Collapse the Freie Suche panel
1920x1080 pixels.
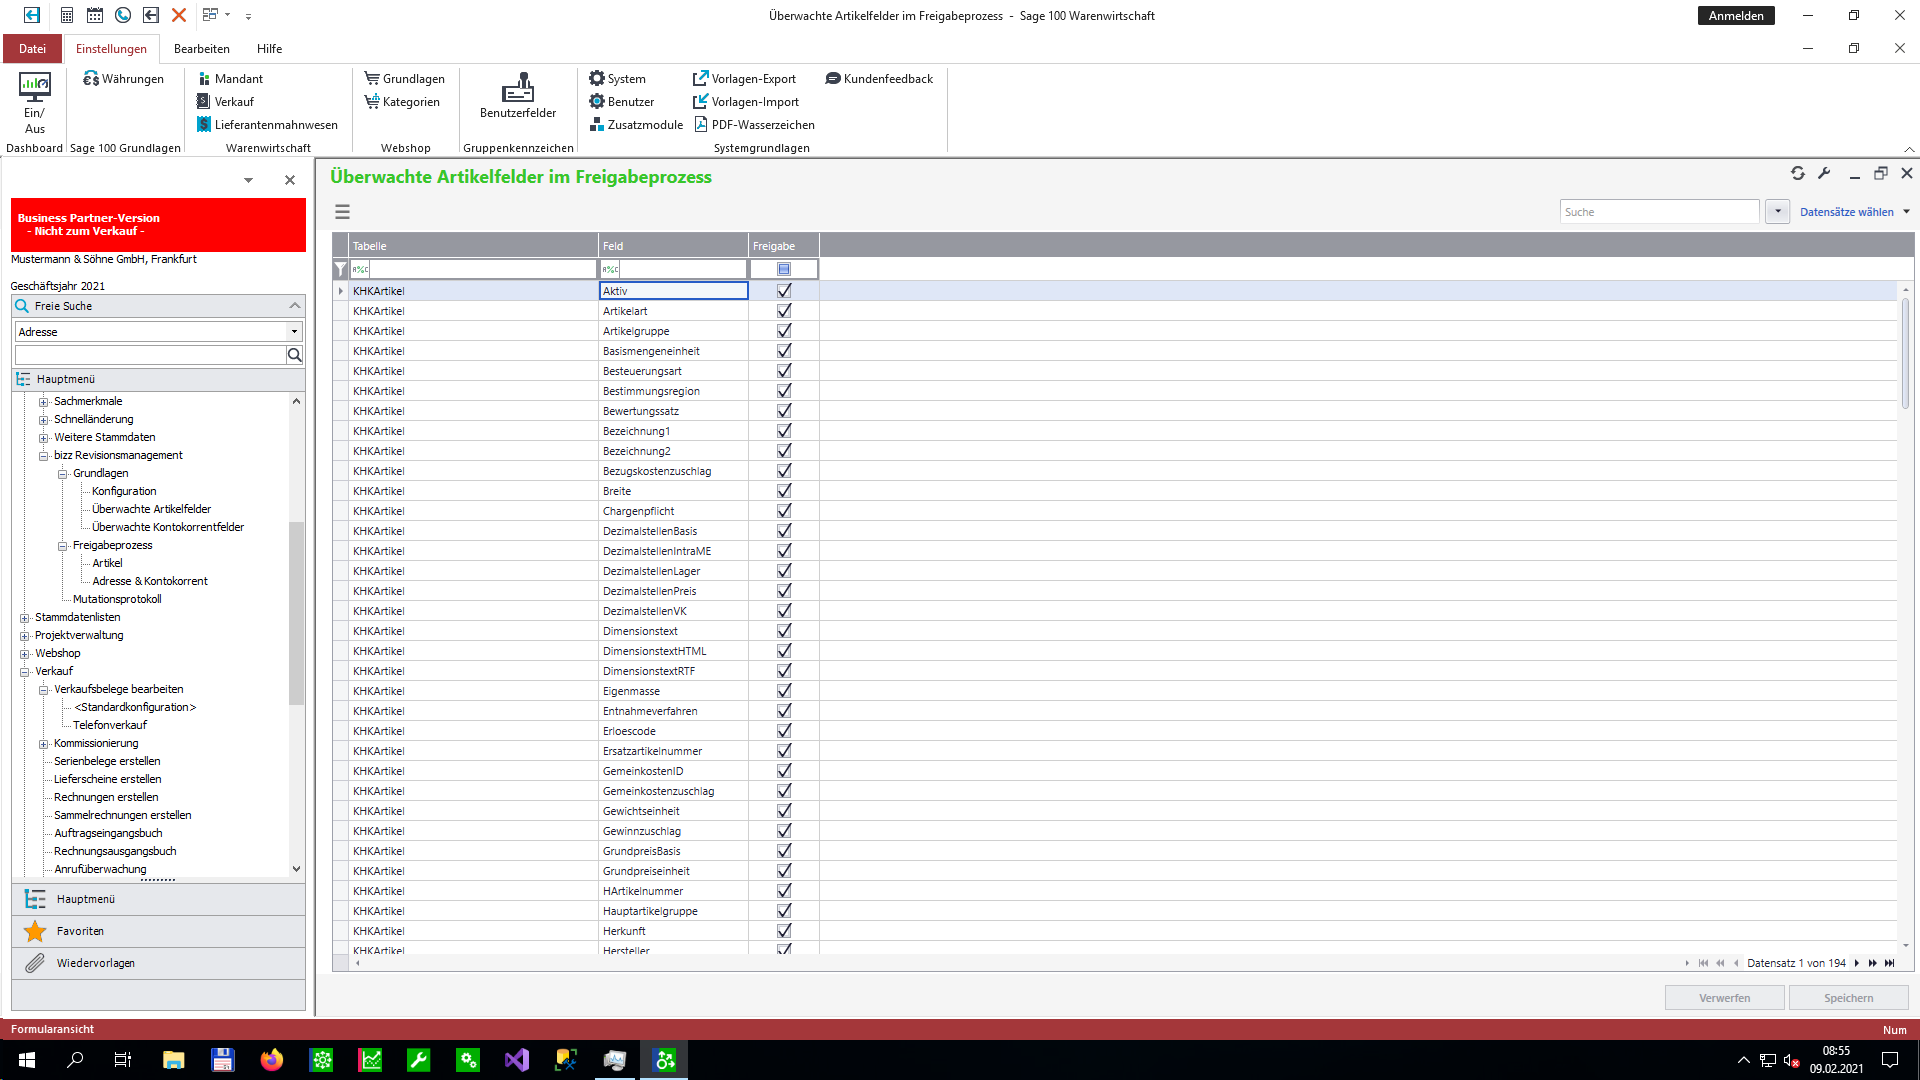coord(294,306)
